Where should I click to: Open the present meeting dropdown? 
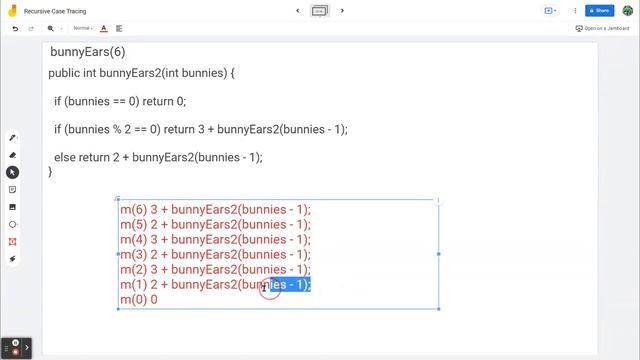tap(551, 11)
